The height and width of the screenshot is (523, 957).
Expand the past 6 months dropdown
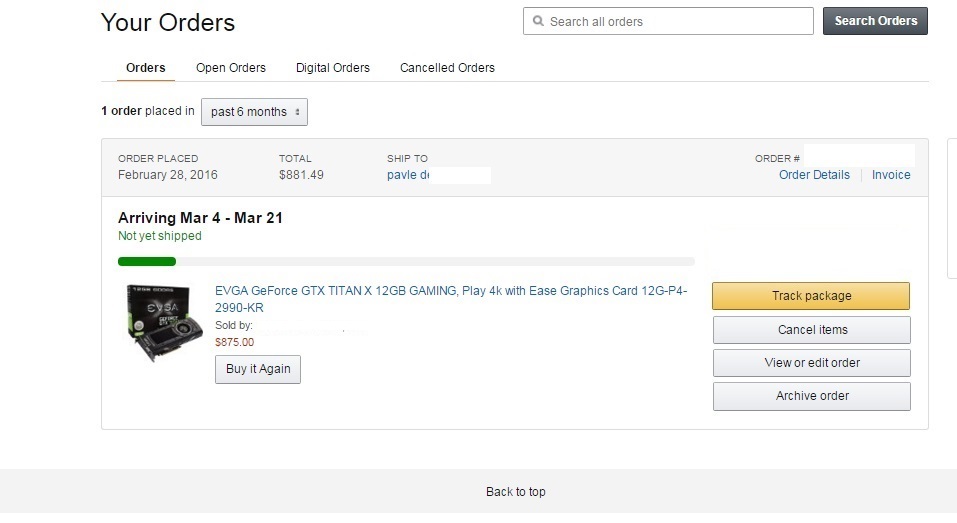[x=254, y=112]
